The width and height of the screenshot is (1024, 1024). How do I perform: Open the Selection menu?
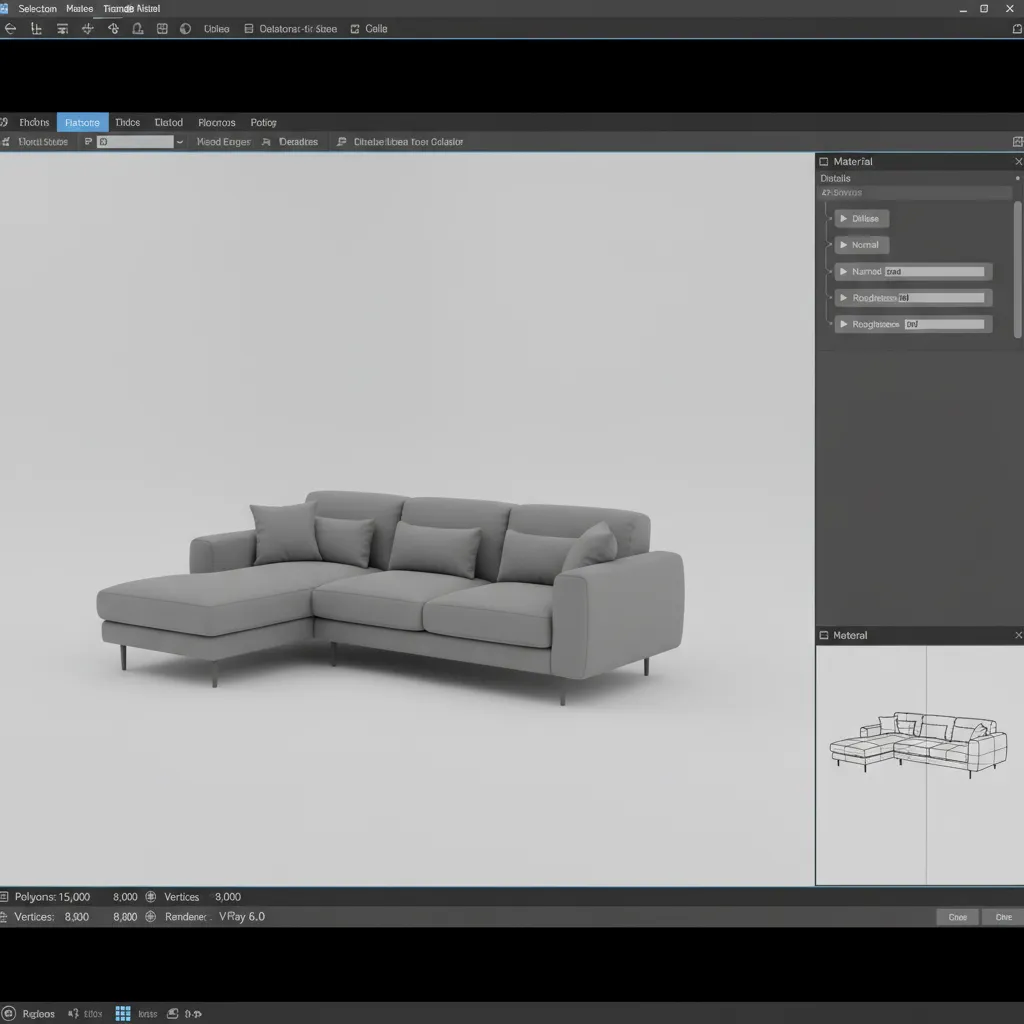click(x=37, y=8)
